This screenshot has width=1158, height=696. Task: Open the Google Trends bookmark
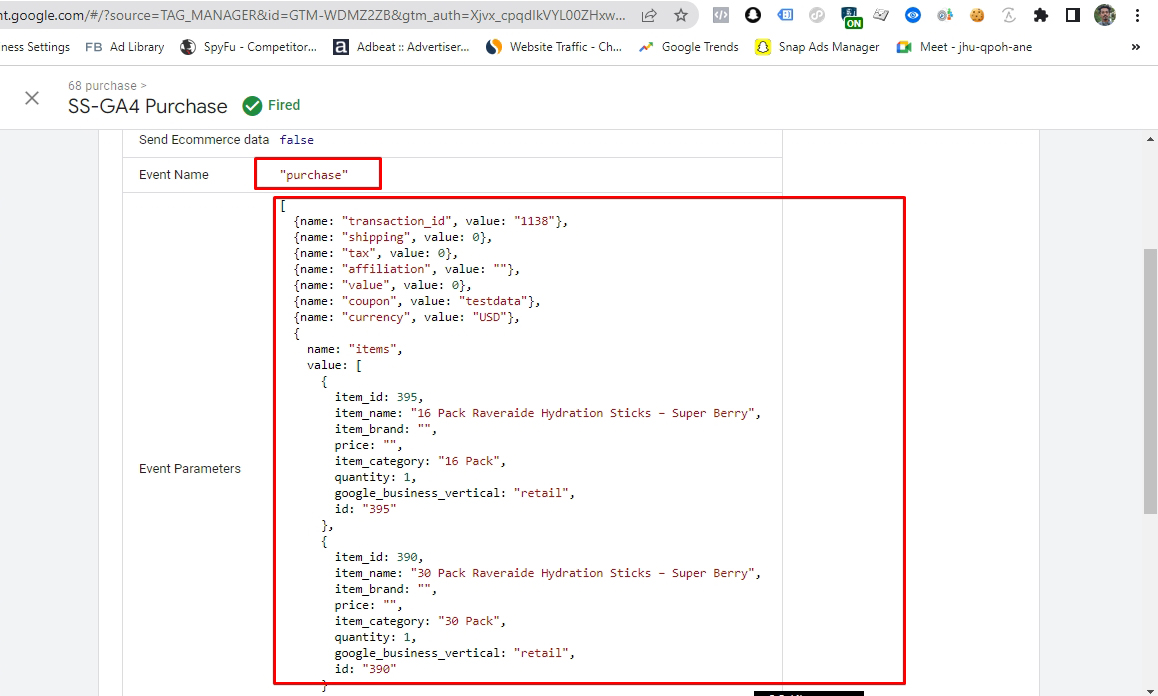coord(689,47)
